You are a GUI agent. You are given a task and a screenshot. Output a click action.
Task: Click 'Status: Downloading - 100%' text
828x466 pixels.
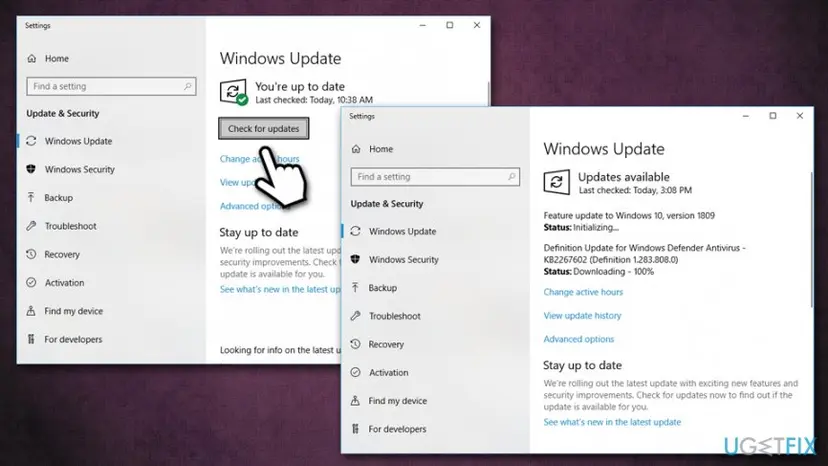(x=598, y=272)
